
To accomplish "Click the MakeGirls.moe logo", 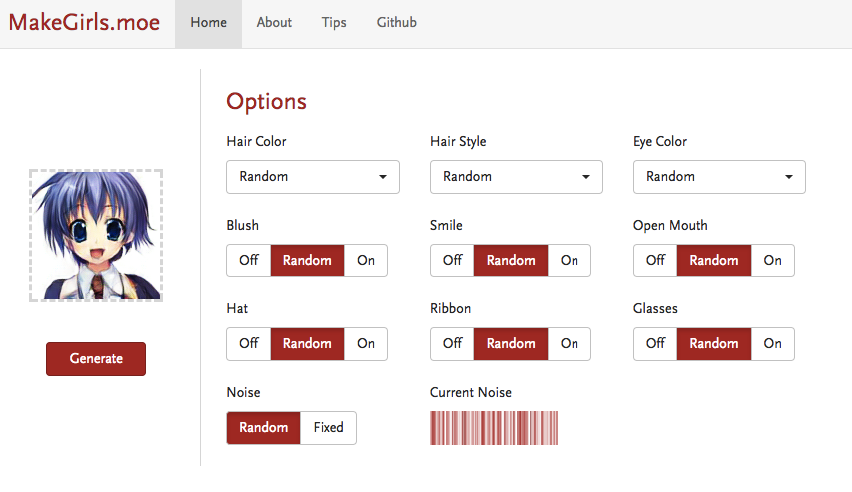I will point(84,22).
